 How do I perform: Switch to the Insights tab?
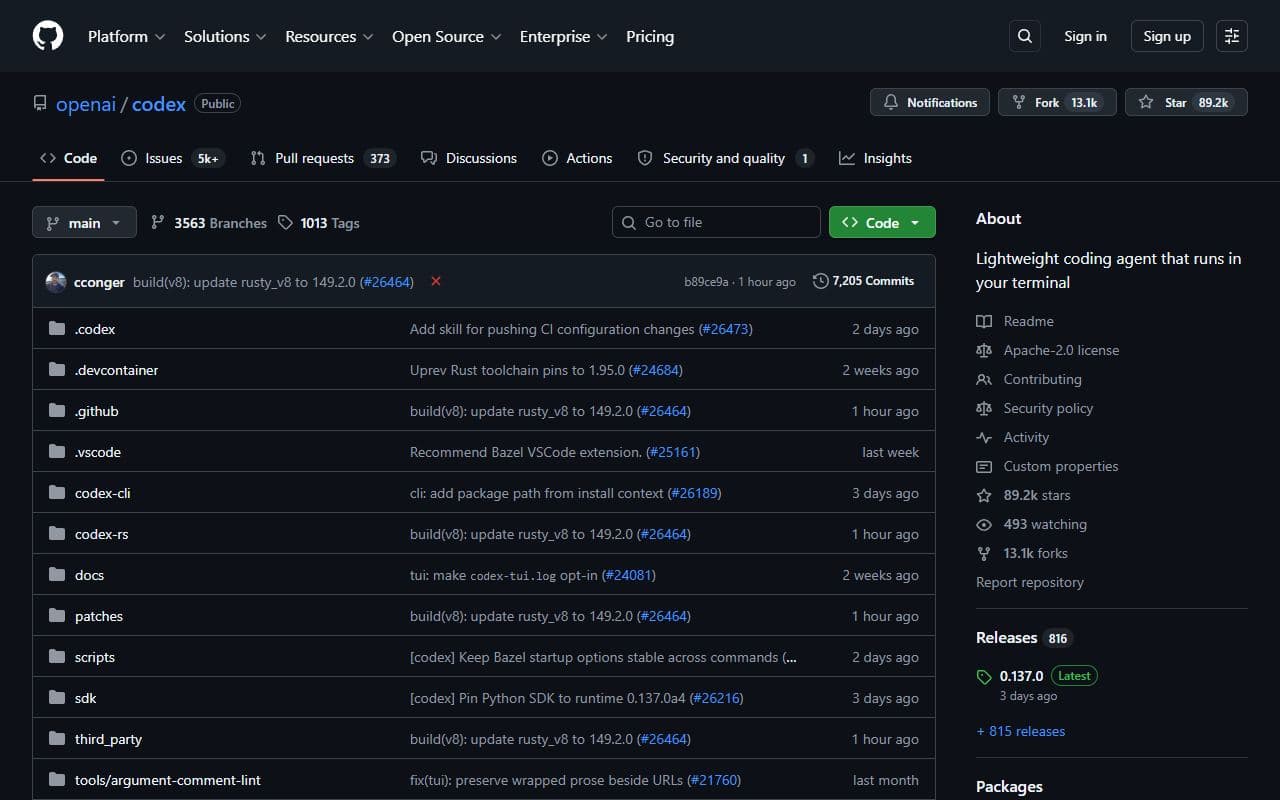point(875,158)
